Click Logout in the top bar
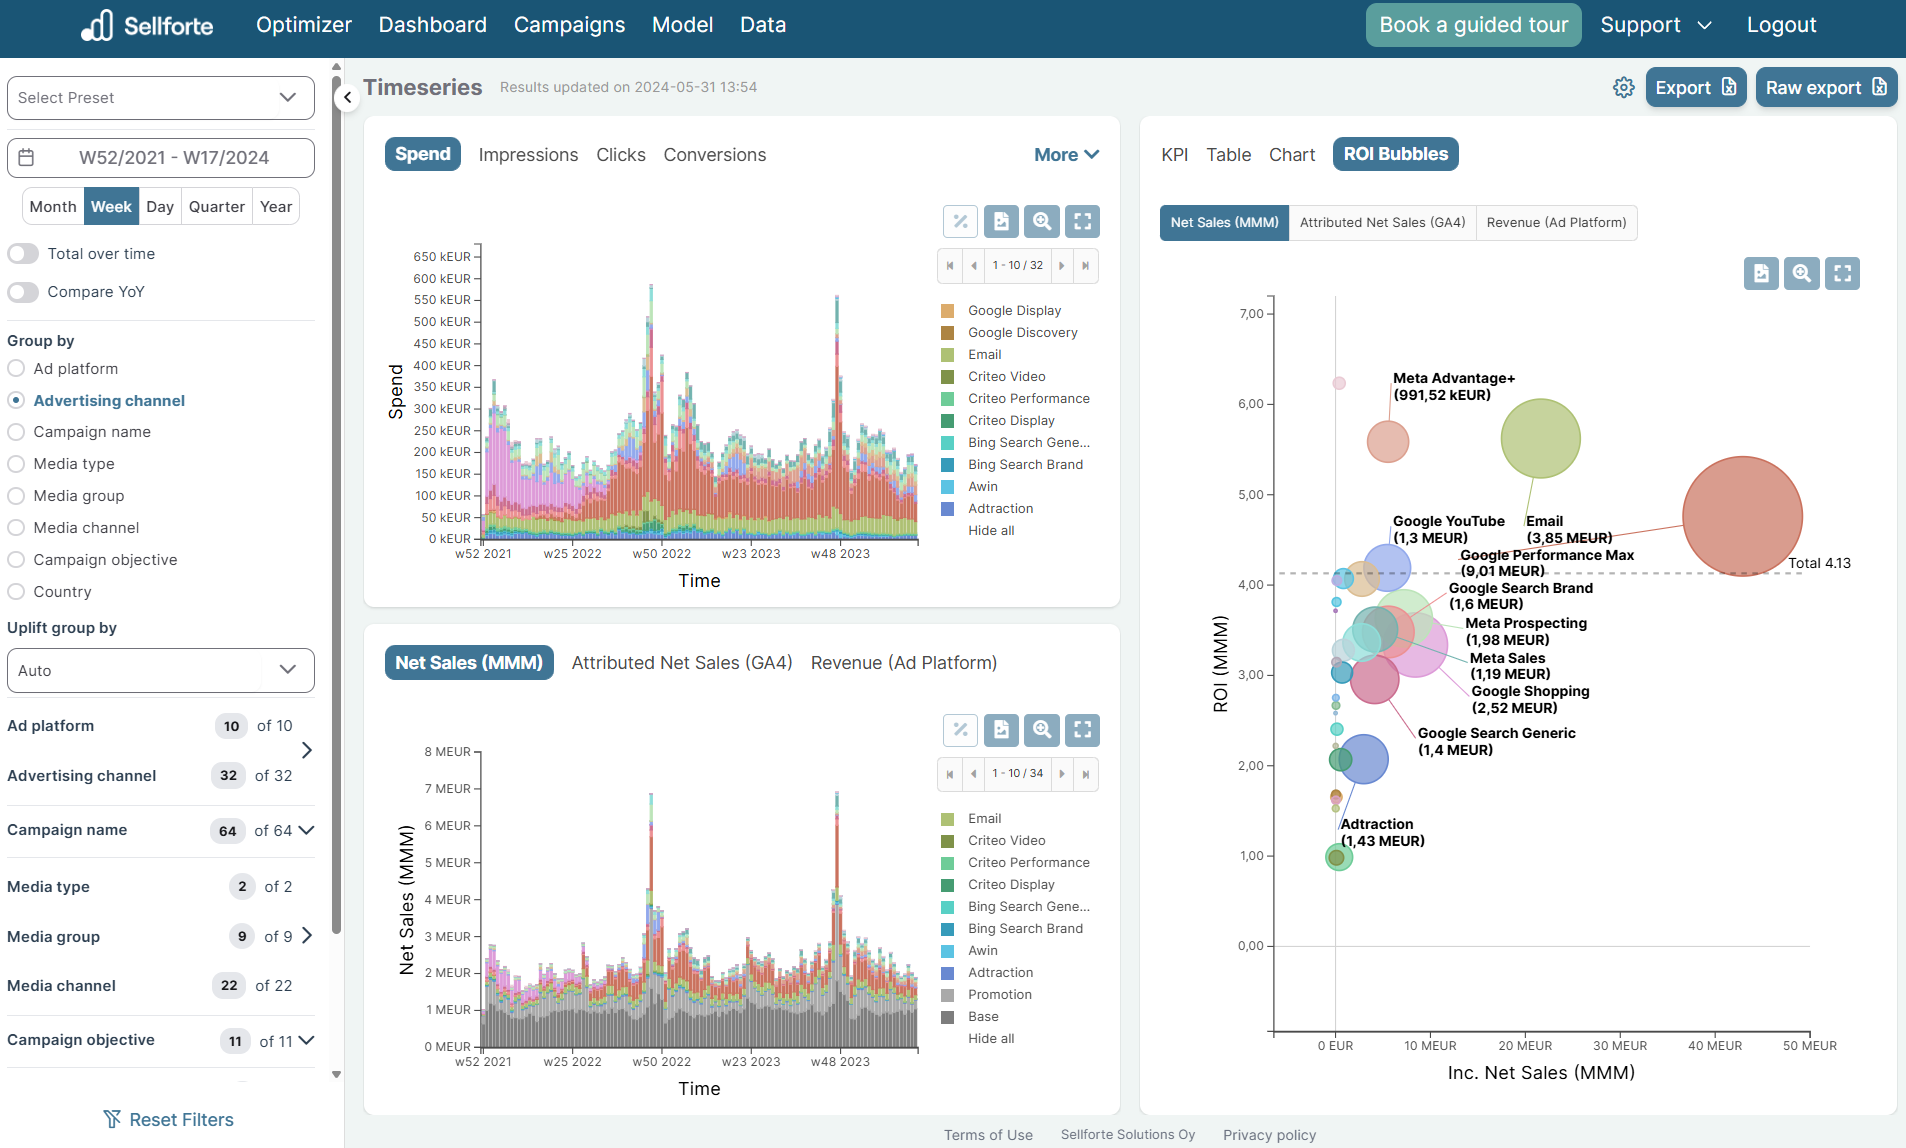The width and height of the screenshot is (1906, 1148). (1781, 25)
